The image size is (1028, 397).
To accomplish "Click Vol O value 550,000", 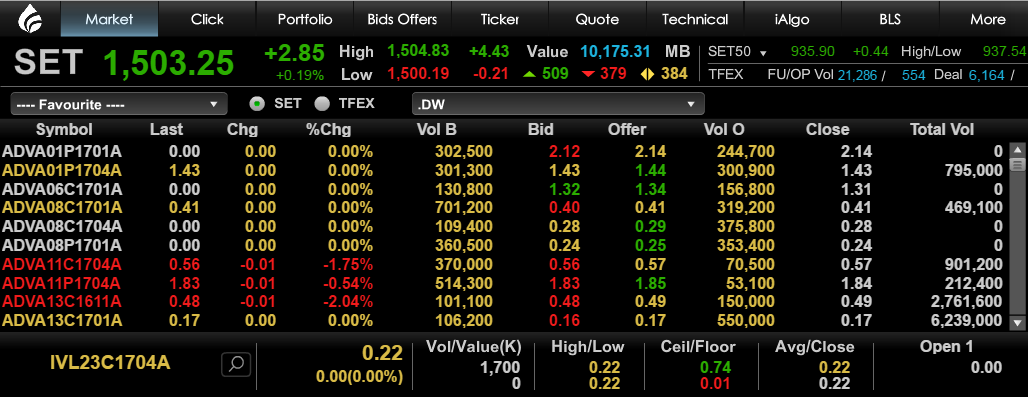I will (745, 321).
